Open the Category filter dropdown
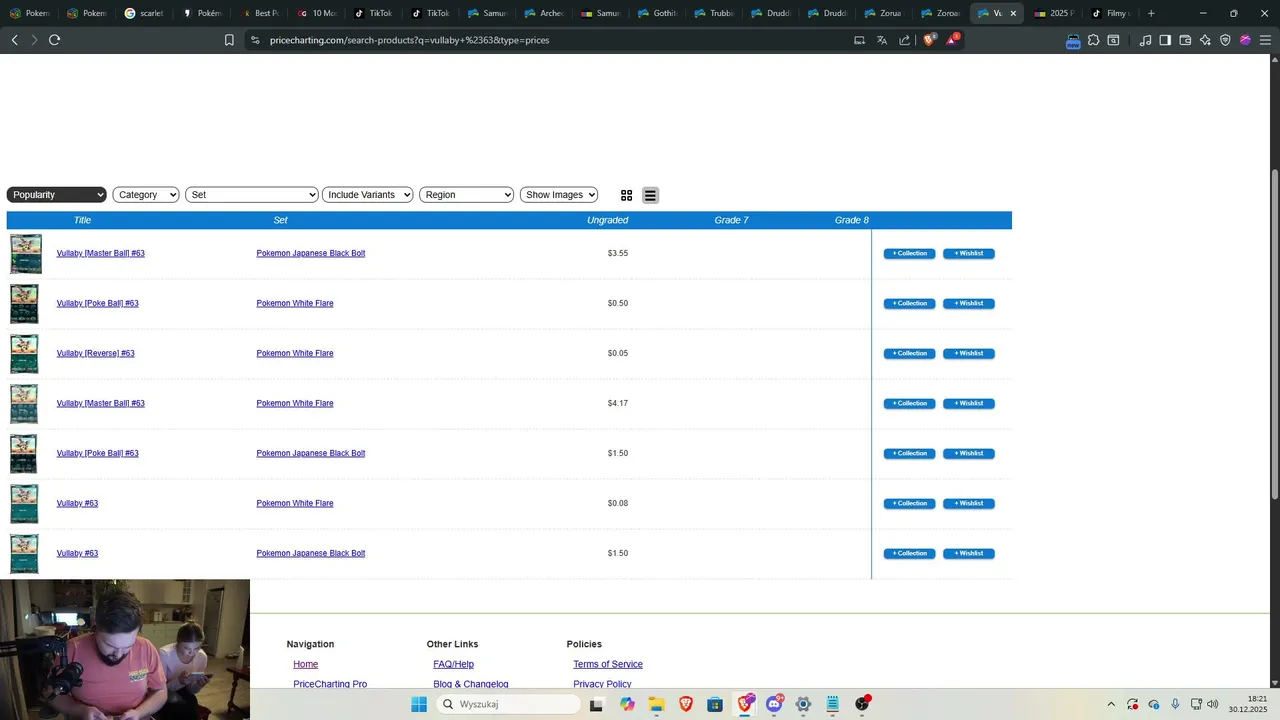1280x720 pixels. click(x=146, y=195)
